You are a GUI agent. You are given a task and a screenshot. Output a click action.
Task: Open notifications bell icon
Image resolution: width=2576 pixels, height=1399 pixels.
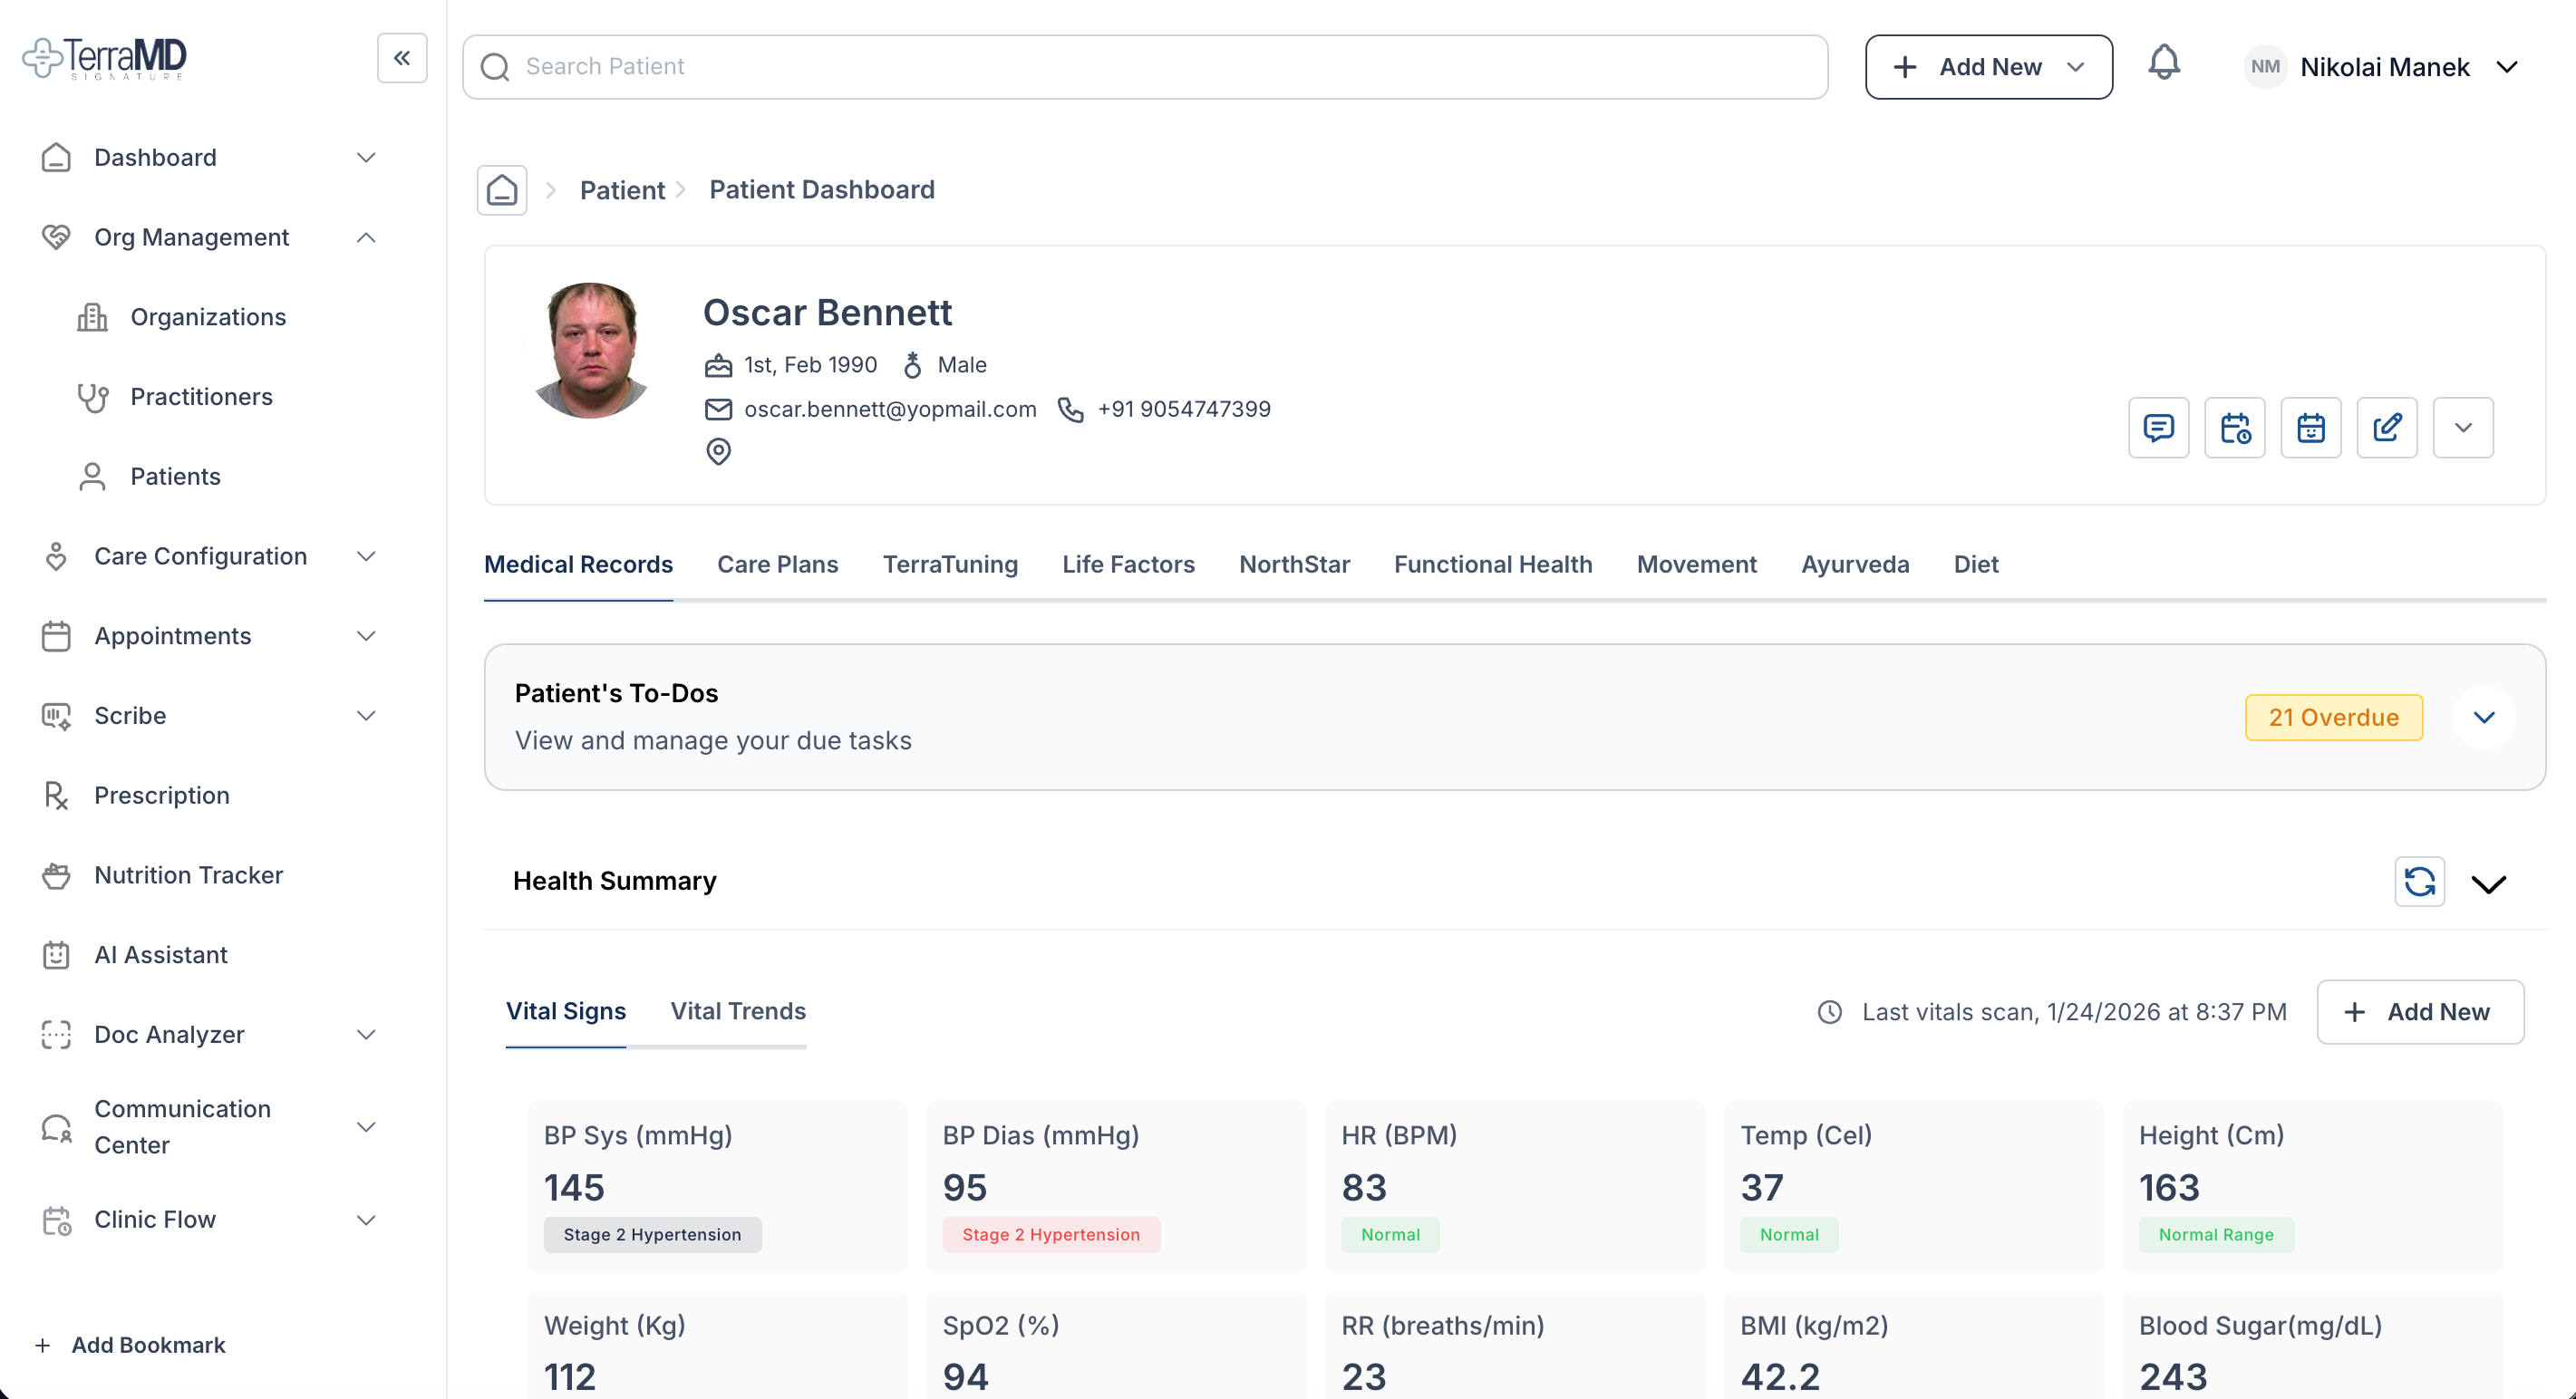click(x=2163, y=64)
